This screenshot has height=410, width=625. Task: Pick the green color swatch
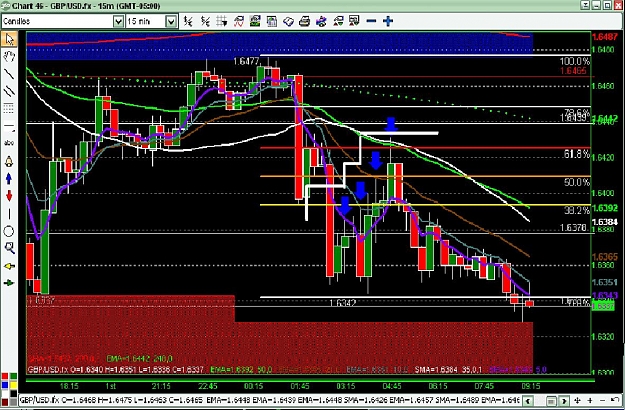tap(13, 376)
